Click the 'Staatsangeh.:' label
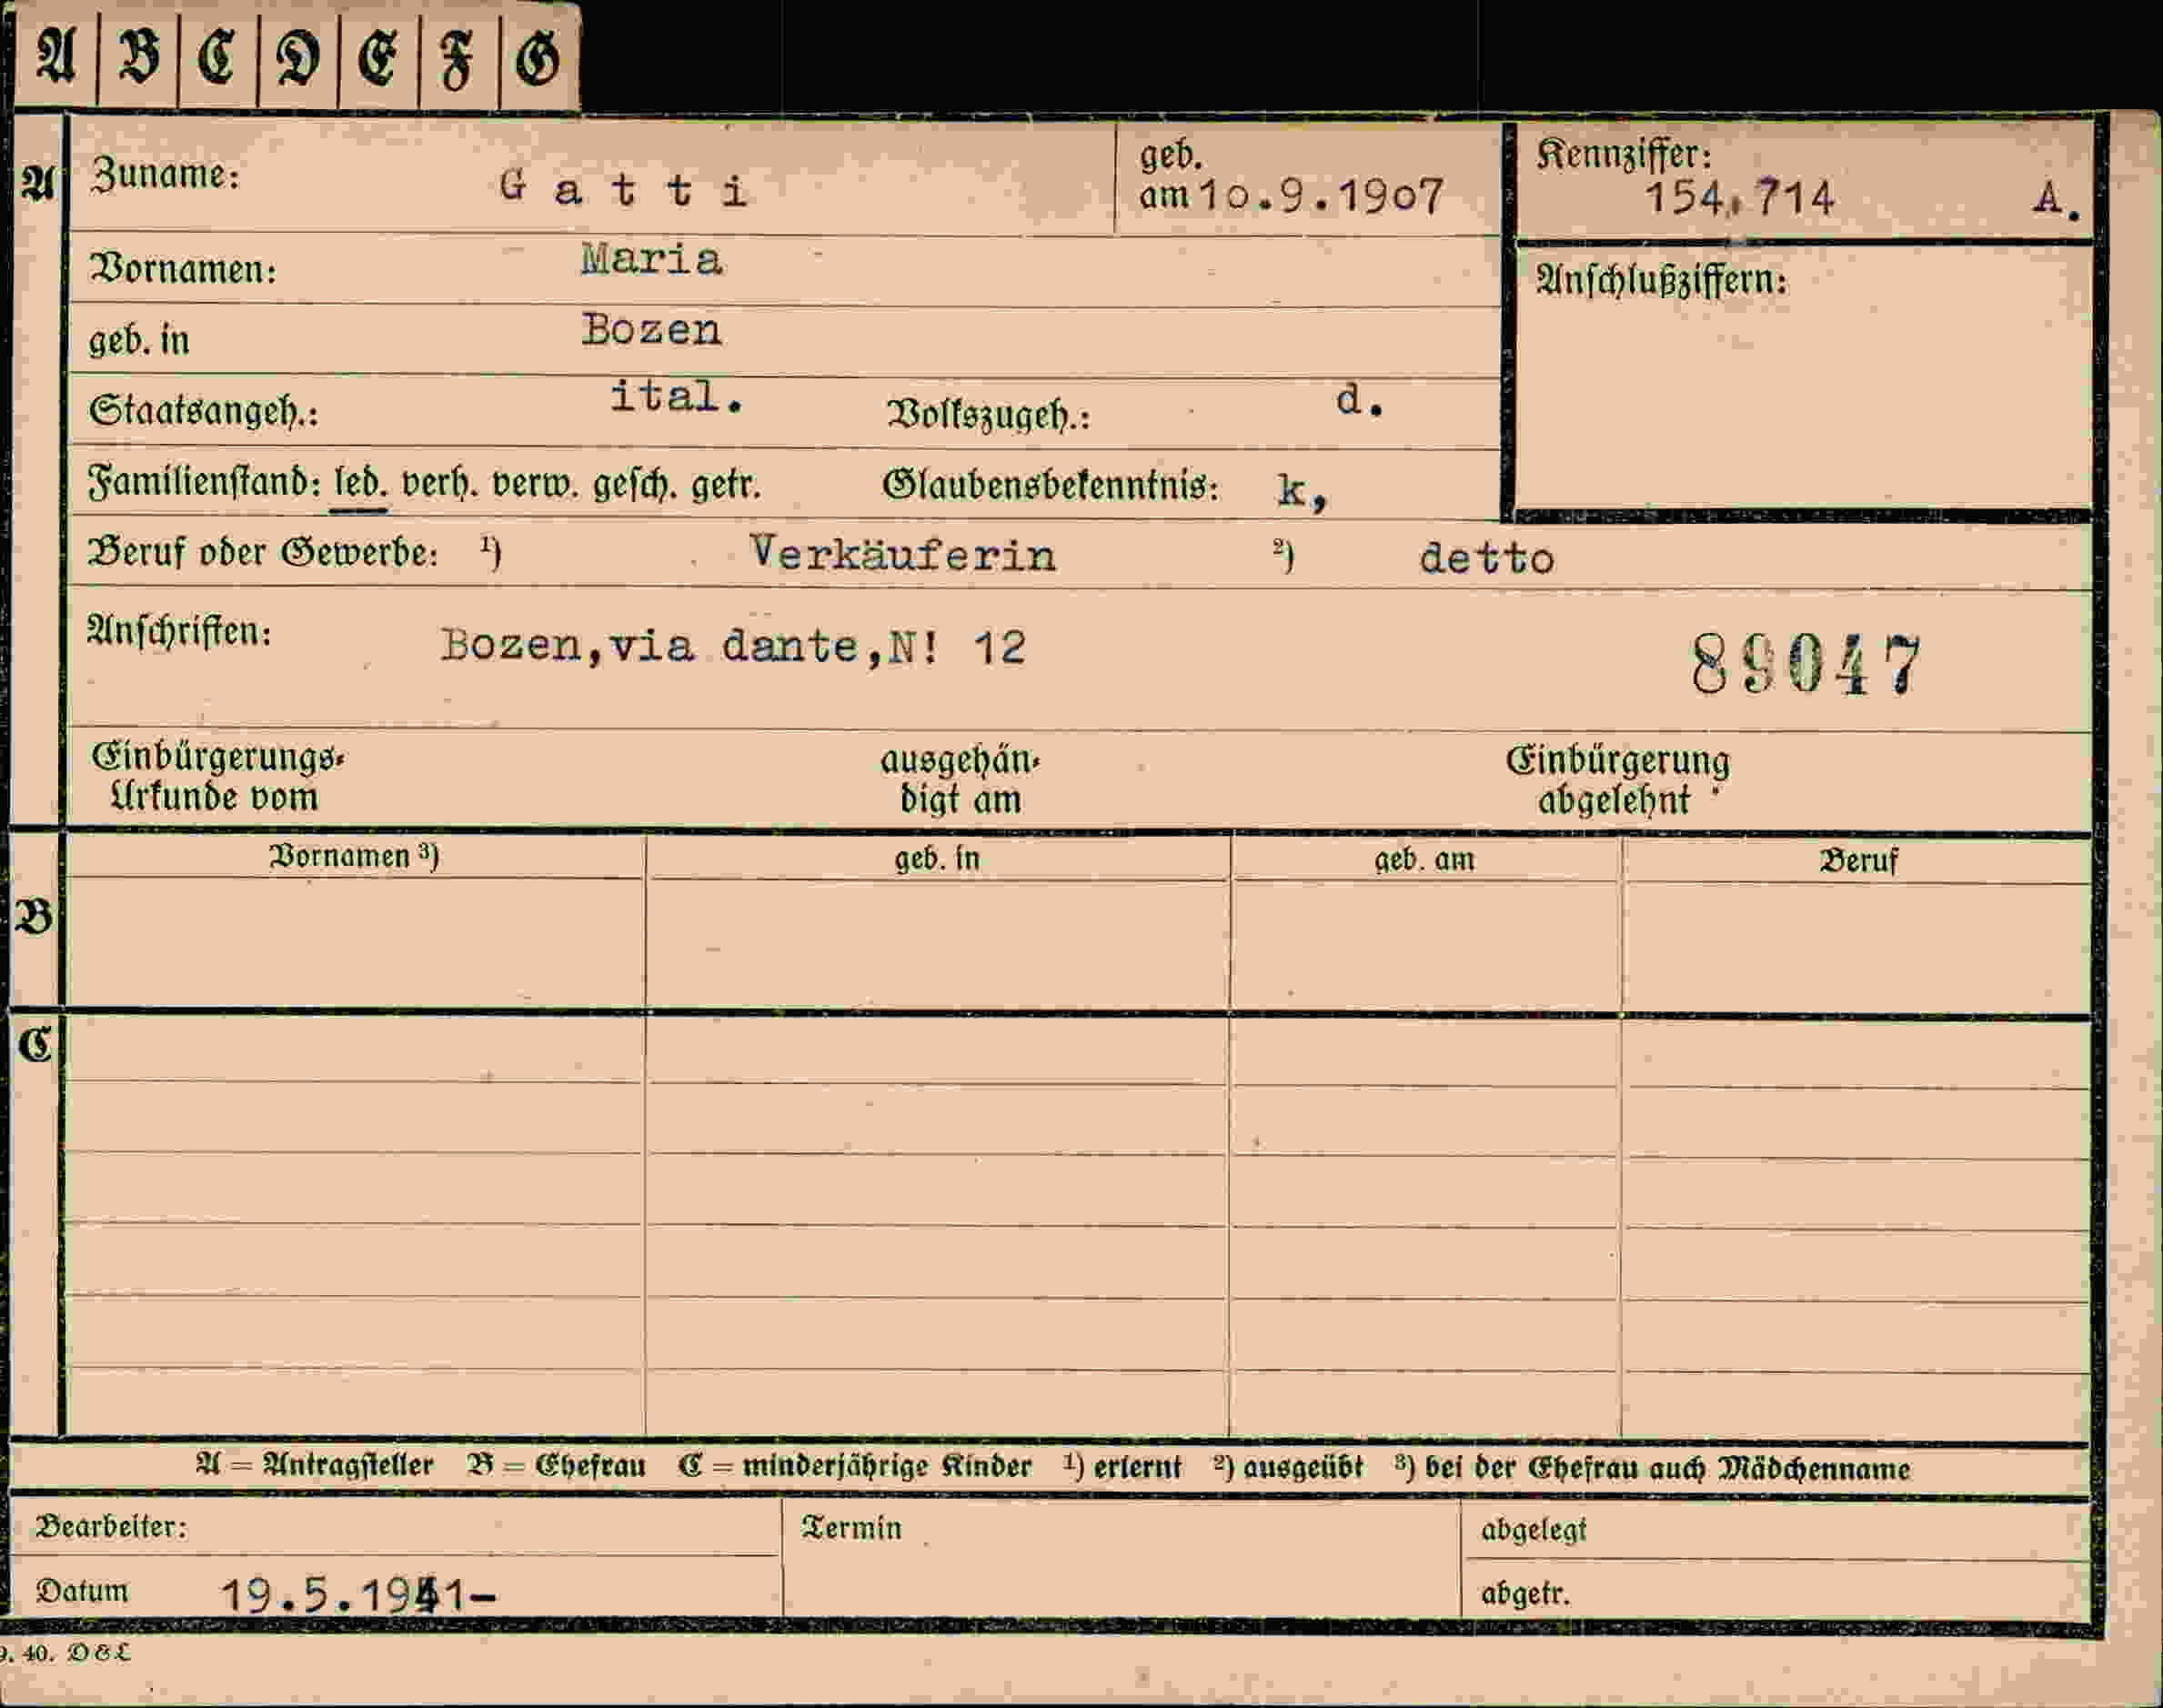Image resolution: width=2163 pixels, height=1708 pixels. (x=204, y=411)
